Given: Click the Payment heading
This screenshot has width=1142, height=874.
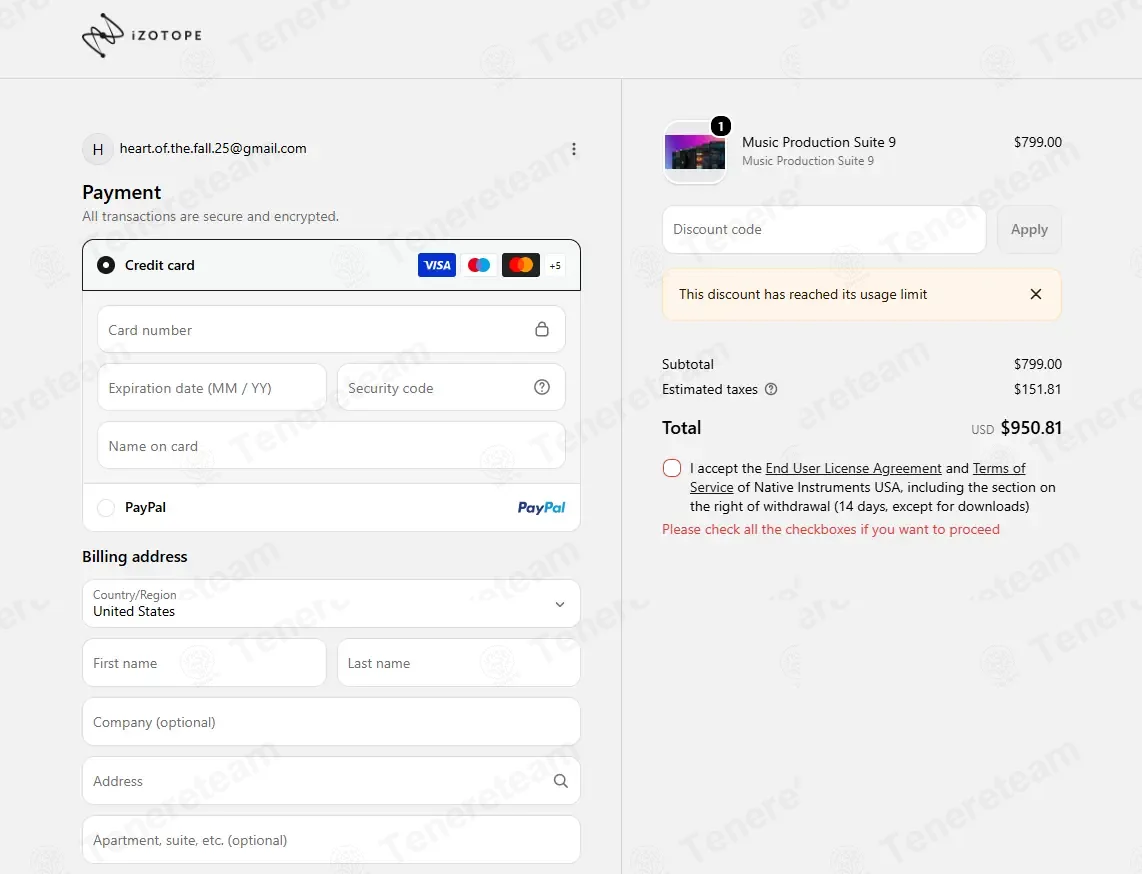Looking at the screenshot, I should click(122, 192).
